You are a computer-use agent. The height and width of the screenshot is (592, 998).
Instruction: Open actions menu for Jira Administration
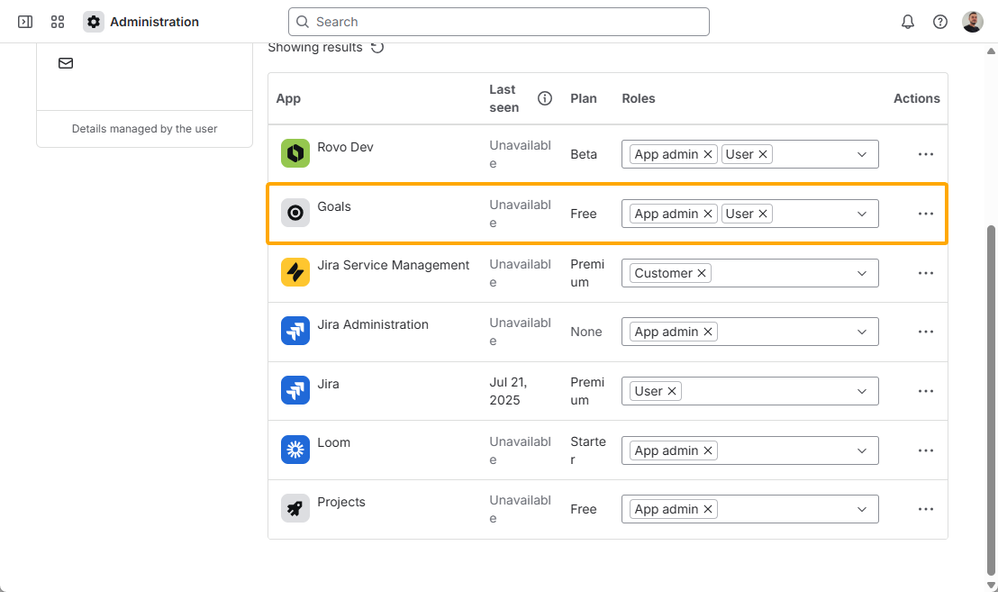tap(925, 332)
